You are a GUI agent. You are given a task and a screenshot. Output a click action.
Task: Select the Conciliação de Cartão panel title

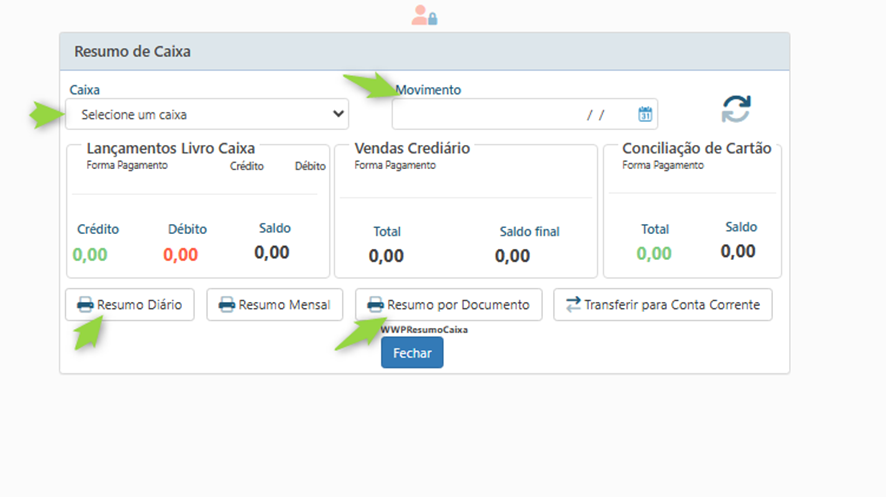[696, 148]
